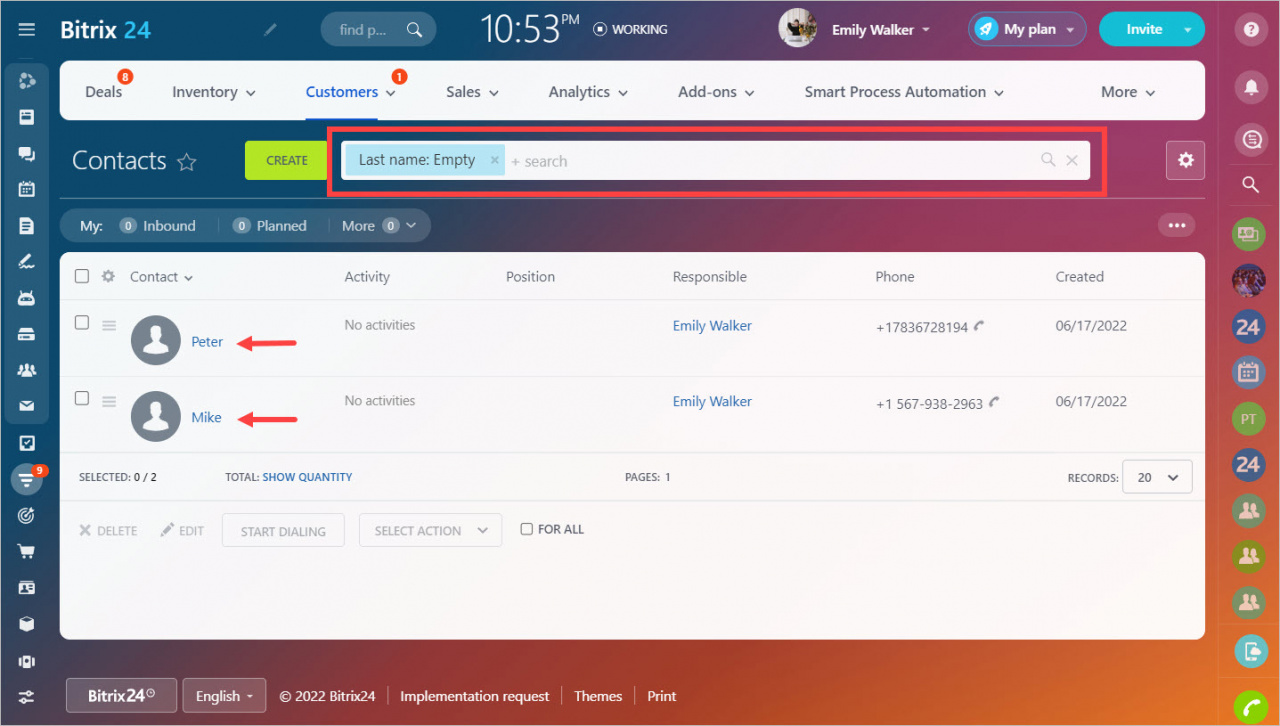1280x726 pixels.
Task: Open the notifications bell icon
Action: [1250, 86]
